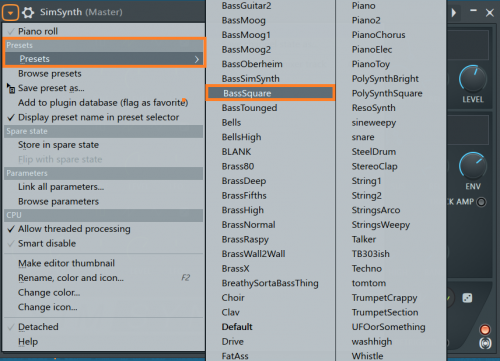
Task: Pick the PolySynthBright preset
Action: [x=385, y=79]
